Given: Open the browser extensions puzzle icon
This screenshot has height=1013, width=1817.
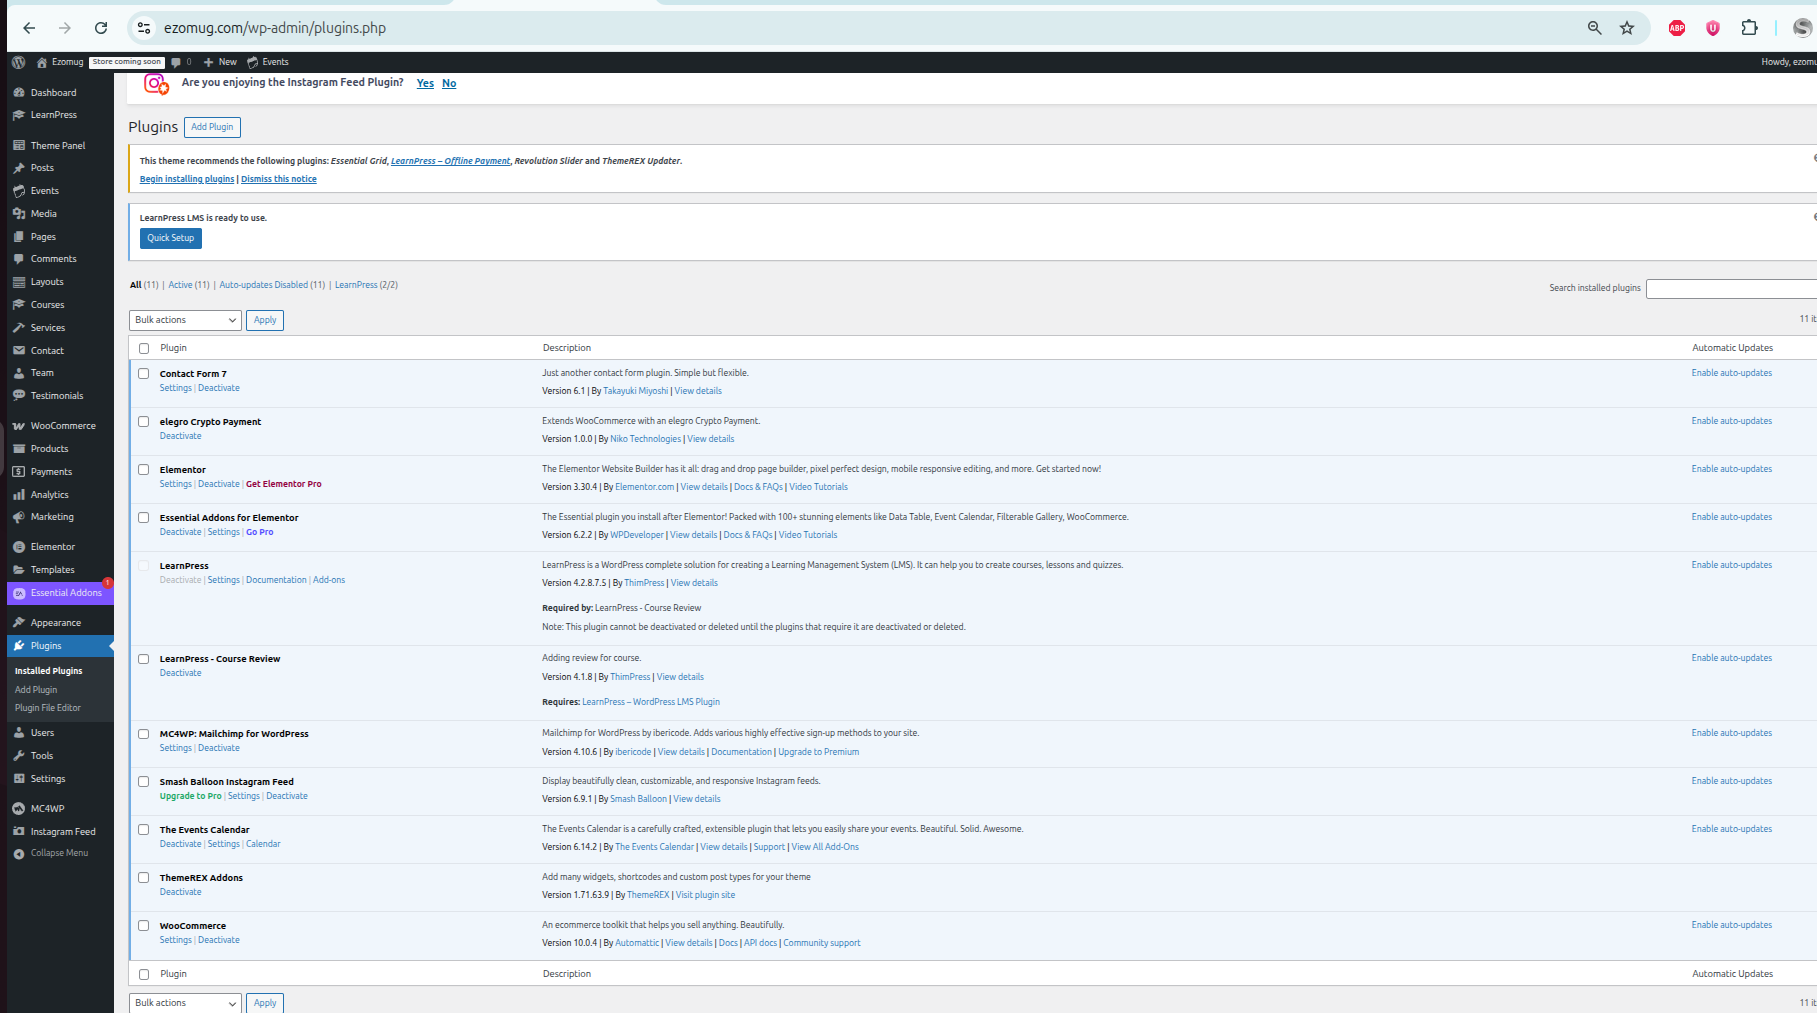Looking at the screenshot, I should coord(1749,28).
